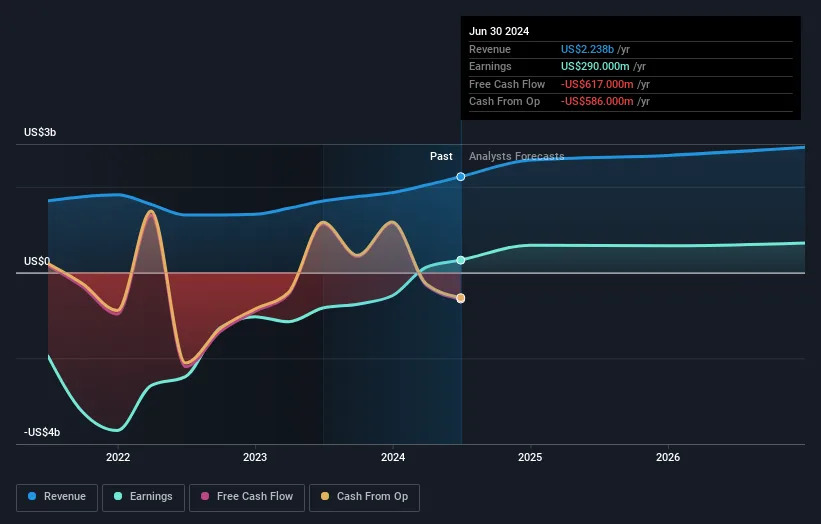Viewport: 821px width, 524px height.
Task: Click the 2022 x-axis label
Action: coord(118,458)
